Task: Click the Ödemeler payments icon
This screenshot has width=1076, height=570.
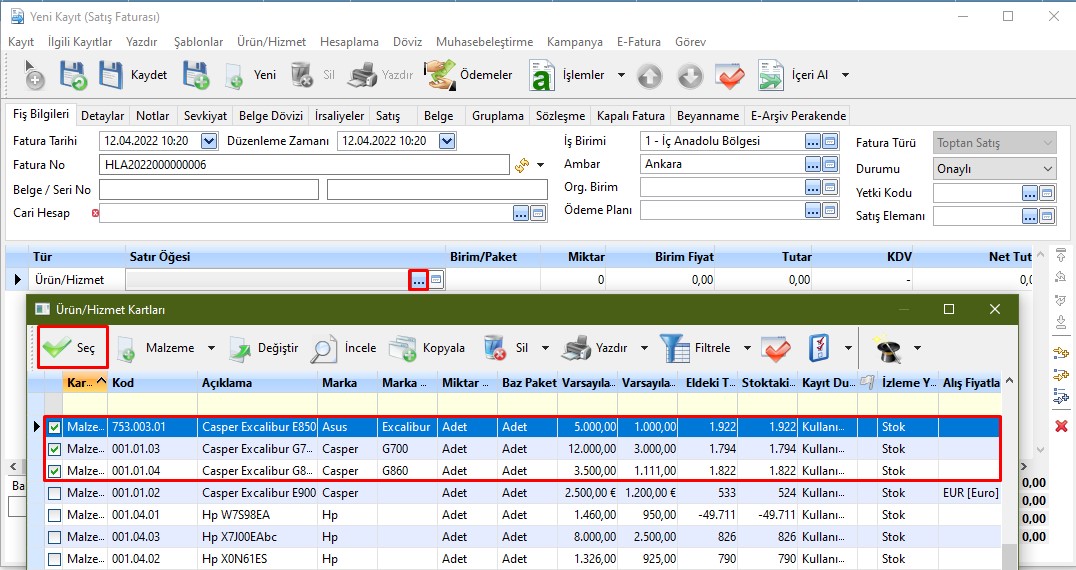Action: pos(439,75)
